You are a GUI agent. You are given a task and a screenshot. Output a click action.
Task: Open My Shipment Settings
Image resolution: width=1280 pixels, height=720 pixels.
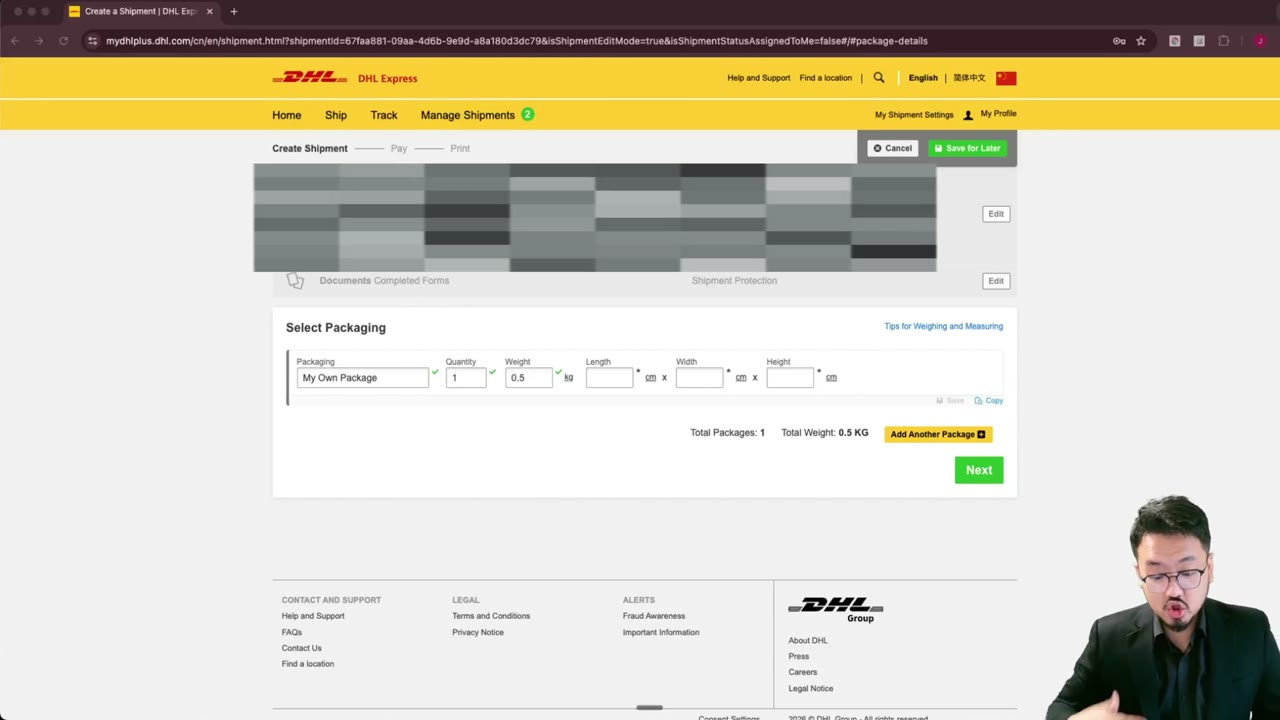click(x=914, y=115)
